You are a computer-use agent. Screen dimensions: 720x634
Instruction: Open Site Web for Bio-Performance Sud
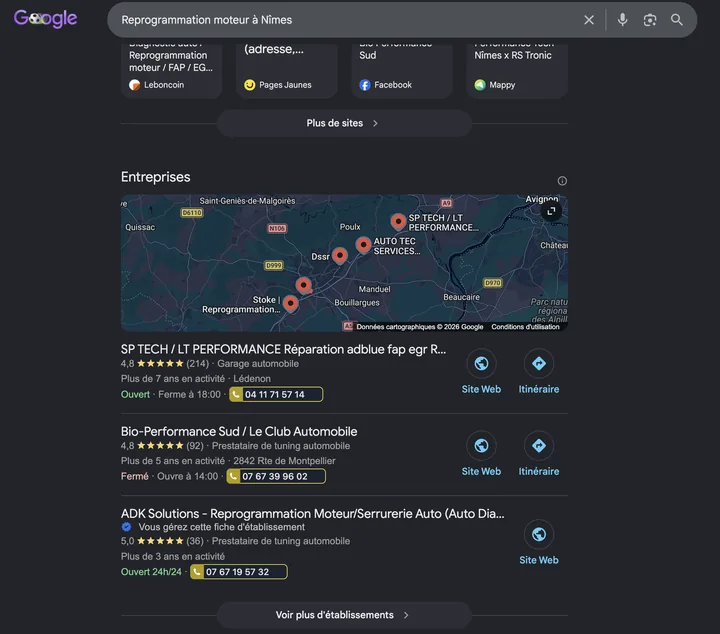point(481,454)
